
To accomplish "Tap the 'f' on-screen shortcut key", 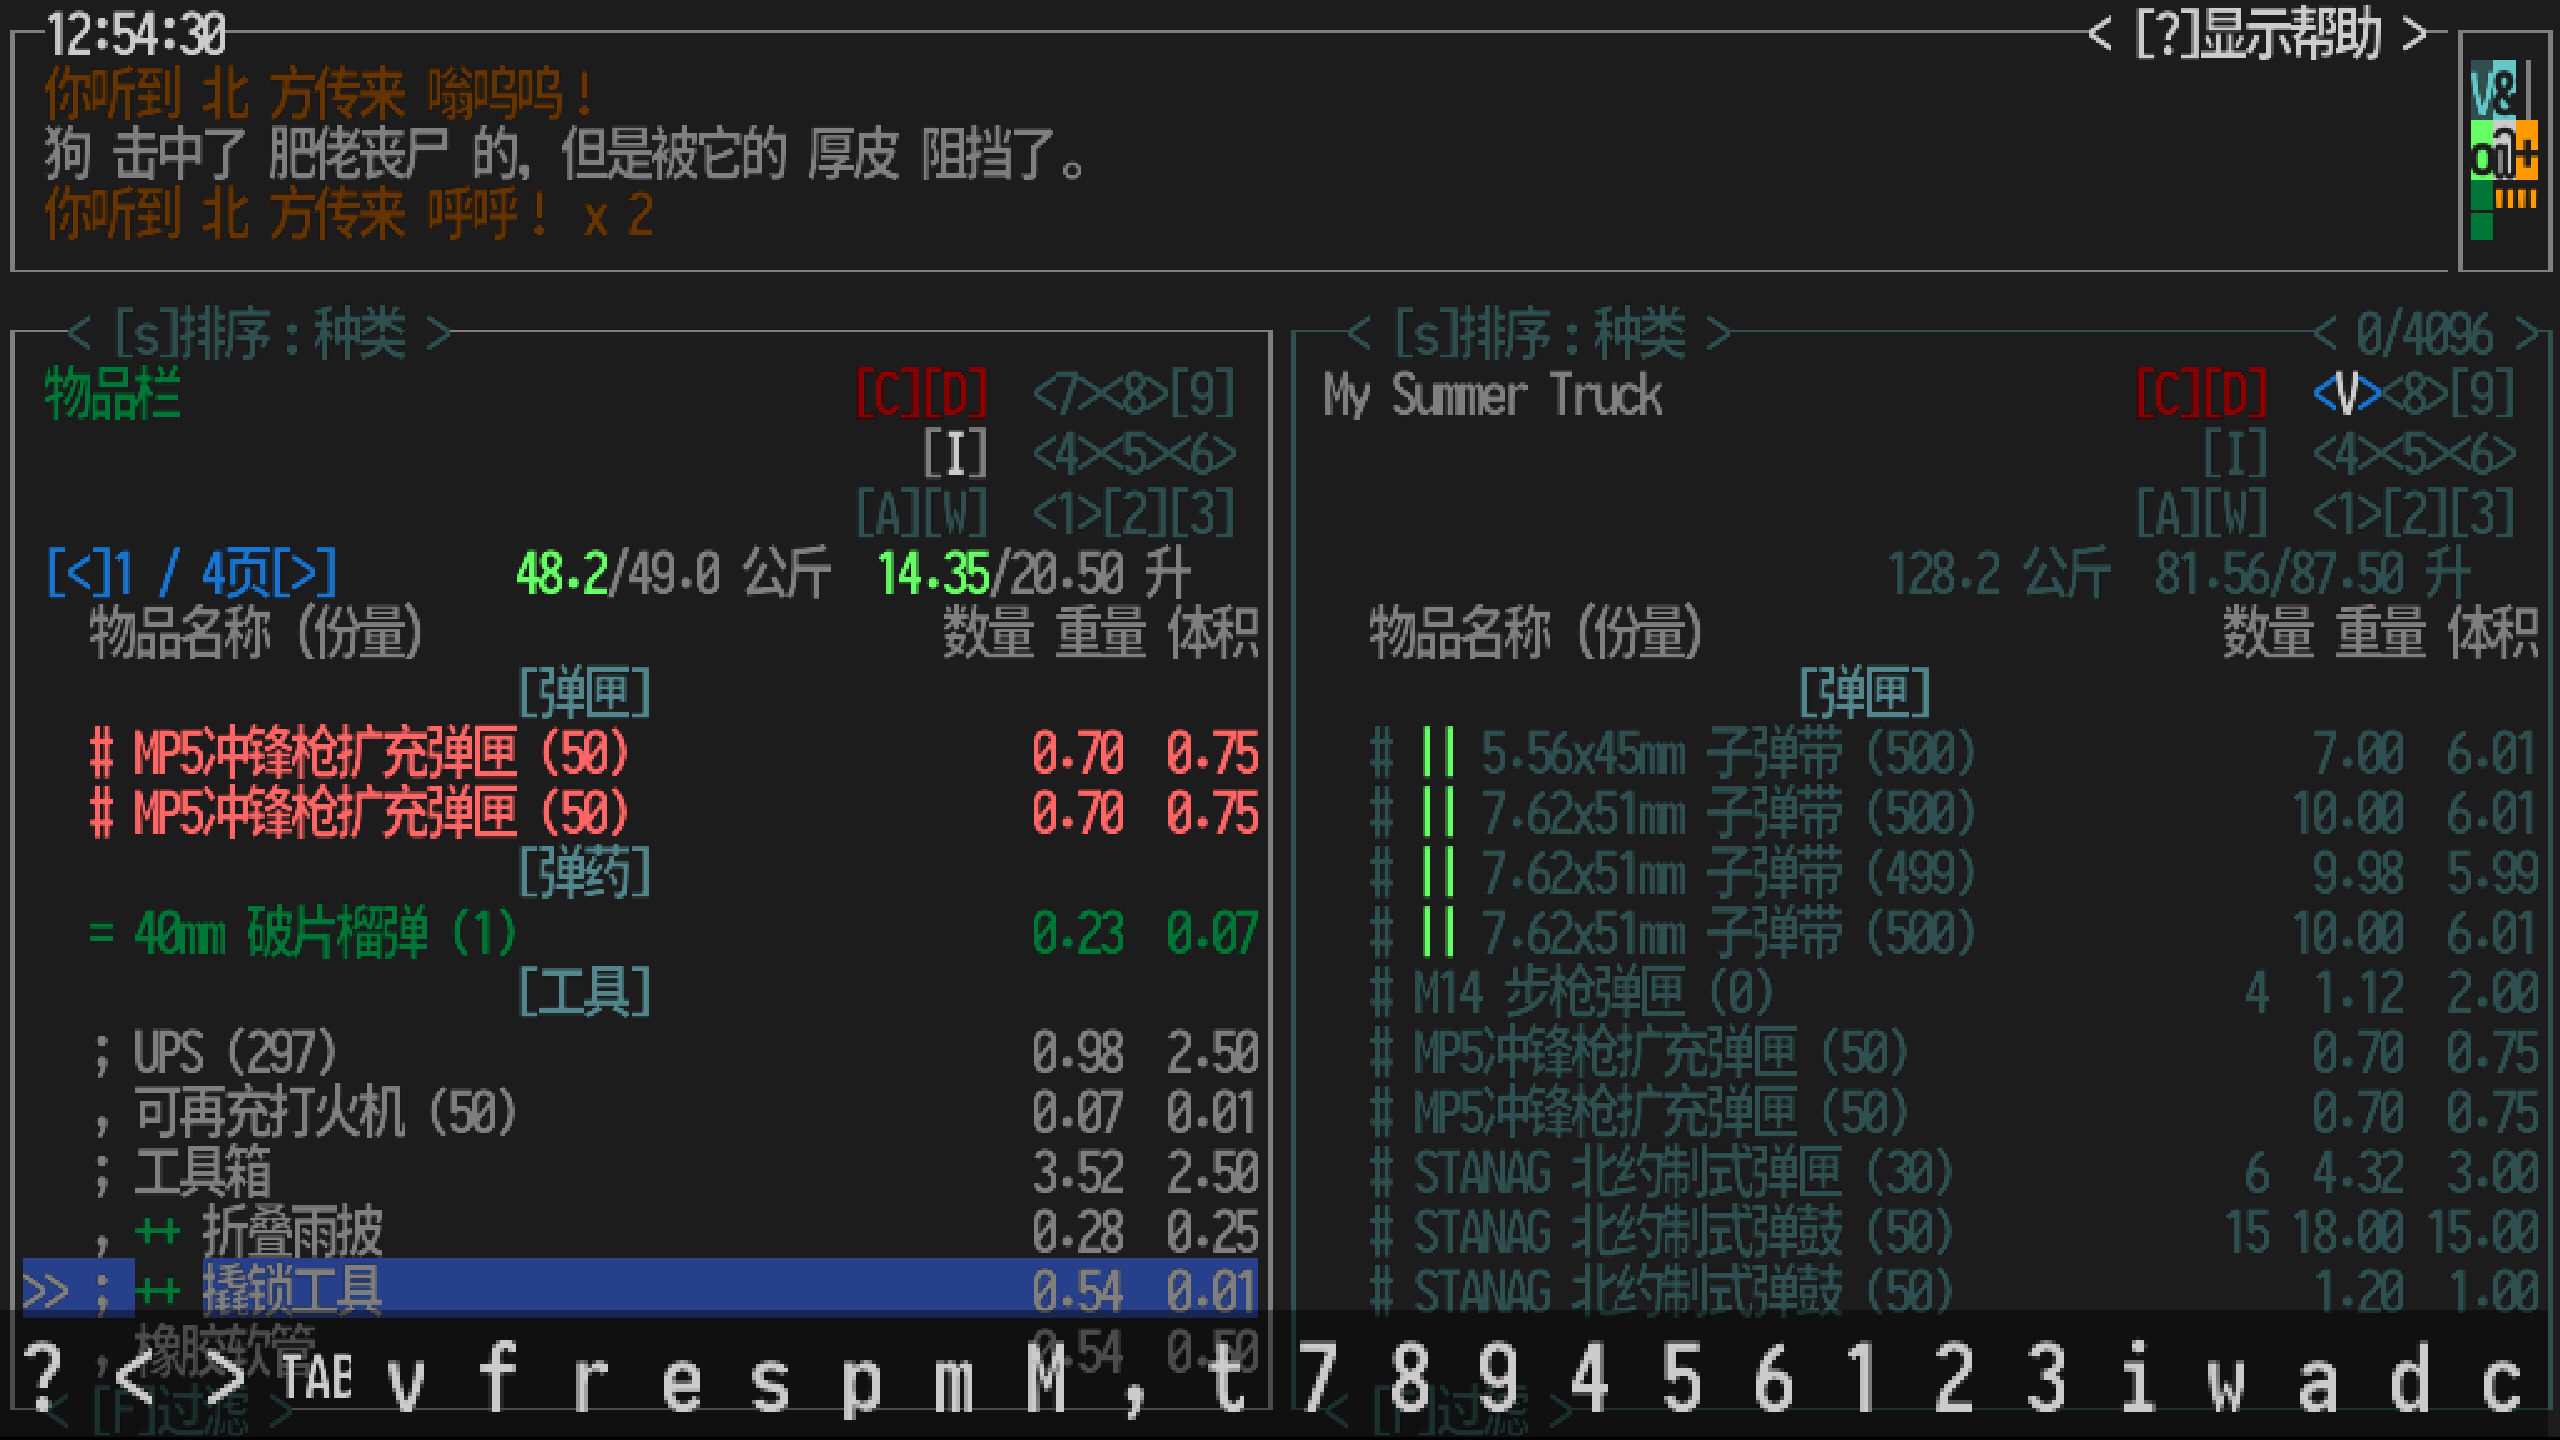I will tap(497, 1378).
